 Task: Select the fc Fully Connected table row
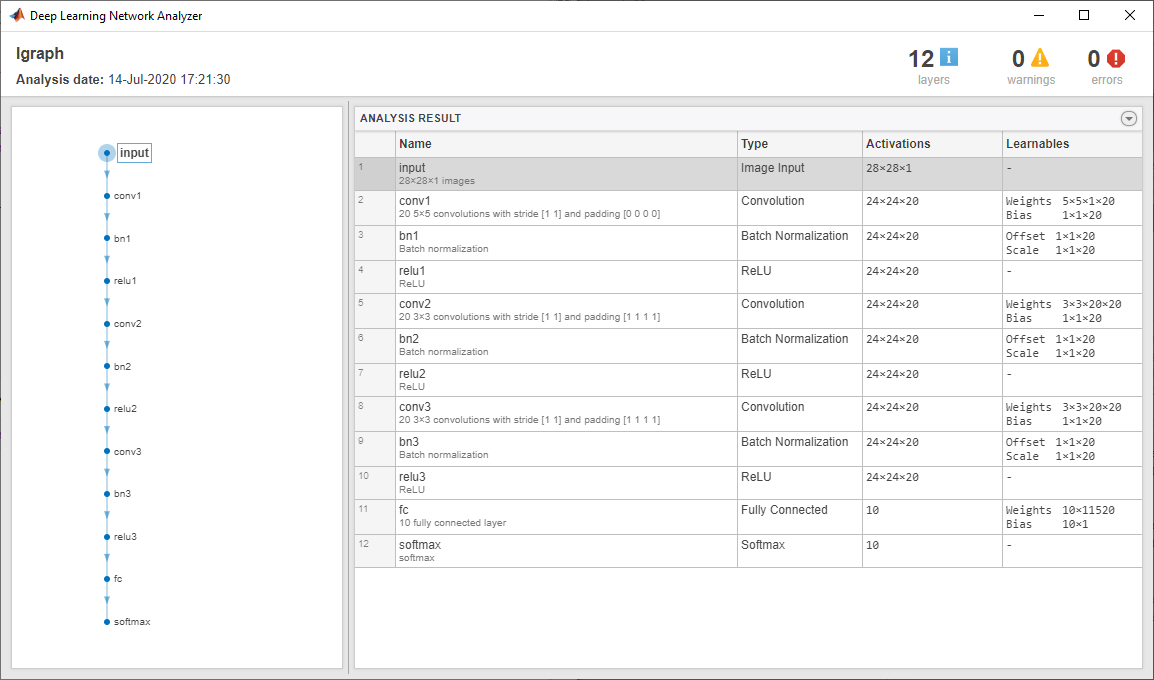coord(748,517)
